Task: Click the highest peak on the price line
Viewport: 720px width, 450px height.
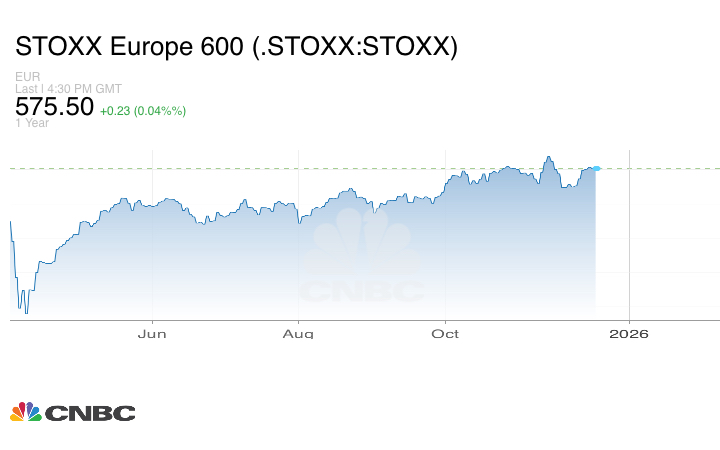Action: (548, 157)
